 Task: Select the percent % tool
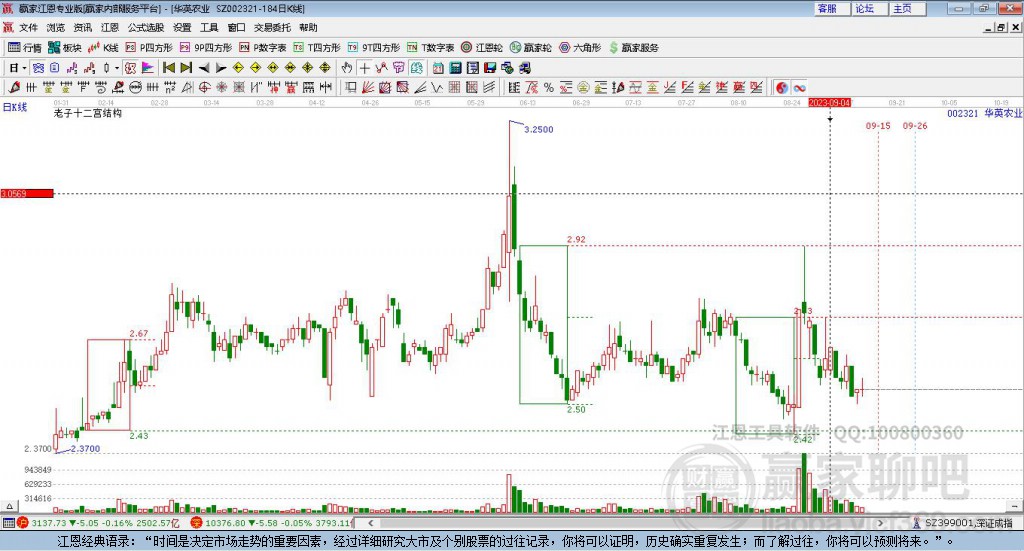[x=549, y=87]
